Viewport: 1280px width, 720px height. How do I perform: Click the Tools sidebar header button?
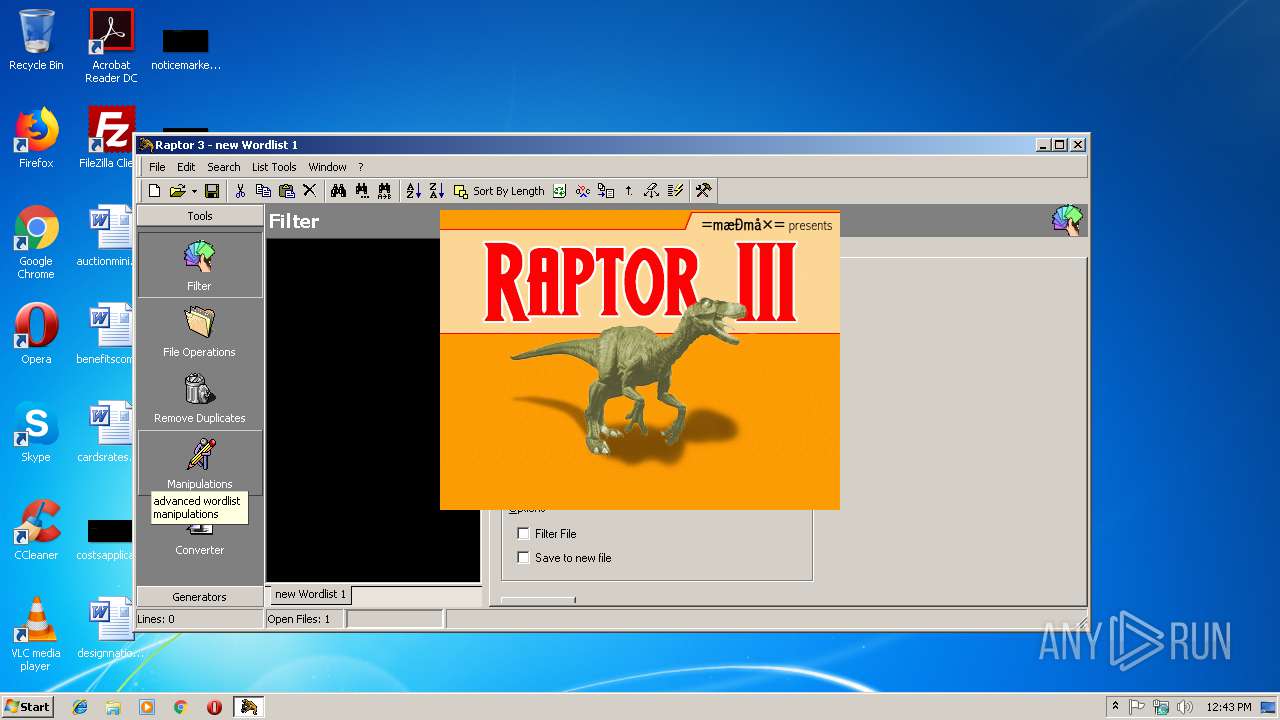point(199,216)
